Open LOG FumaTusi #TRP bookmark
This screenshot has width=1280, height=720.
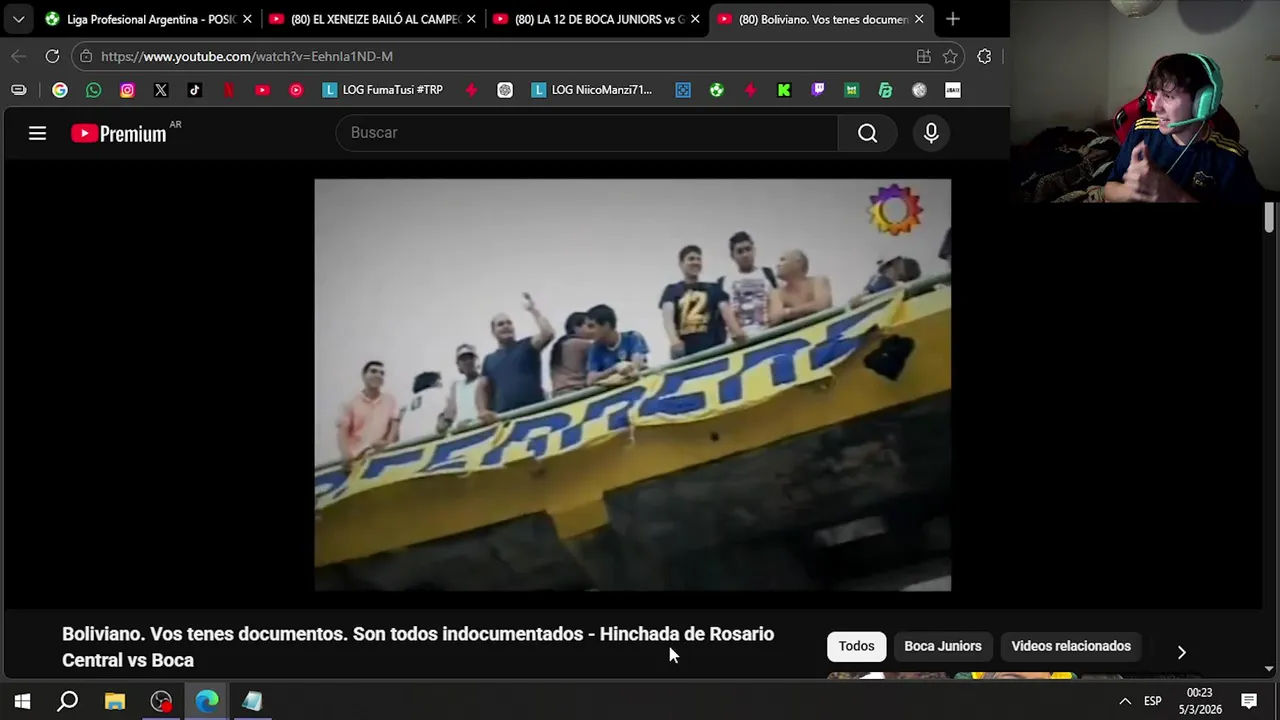coord(383,90)
